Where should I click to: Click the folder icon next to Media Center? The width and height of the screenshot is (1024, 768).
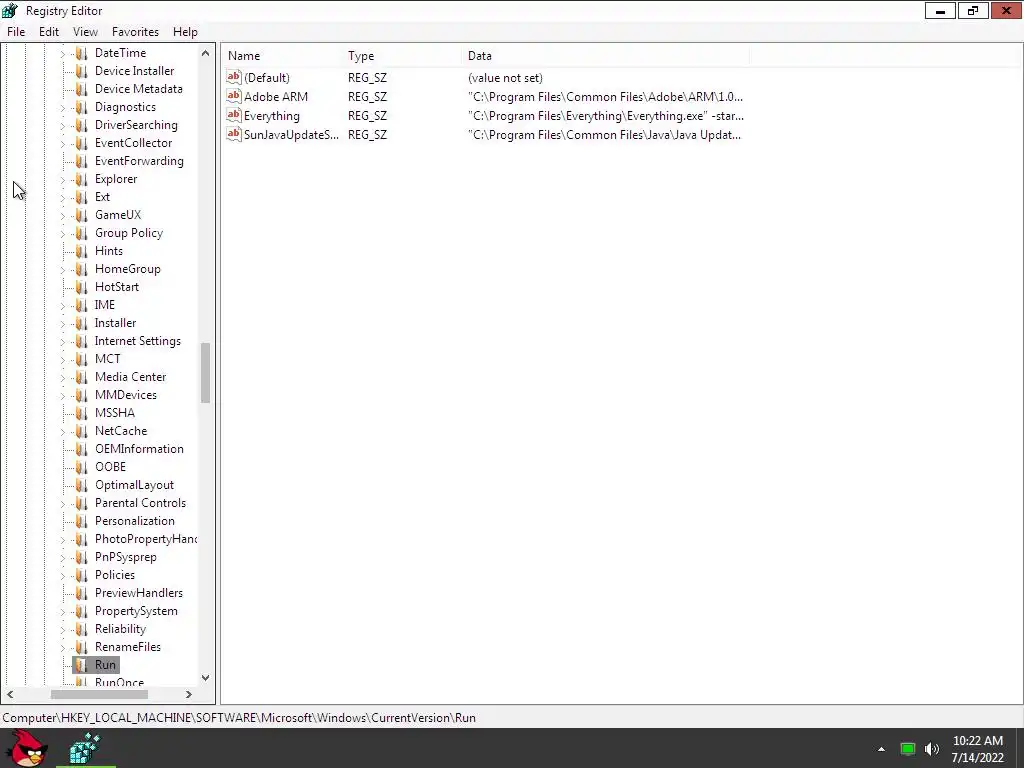pos(82,377)
